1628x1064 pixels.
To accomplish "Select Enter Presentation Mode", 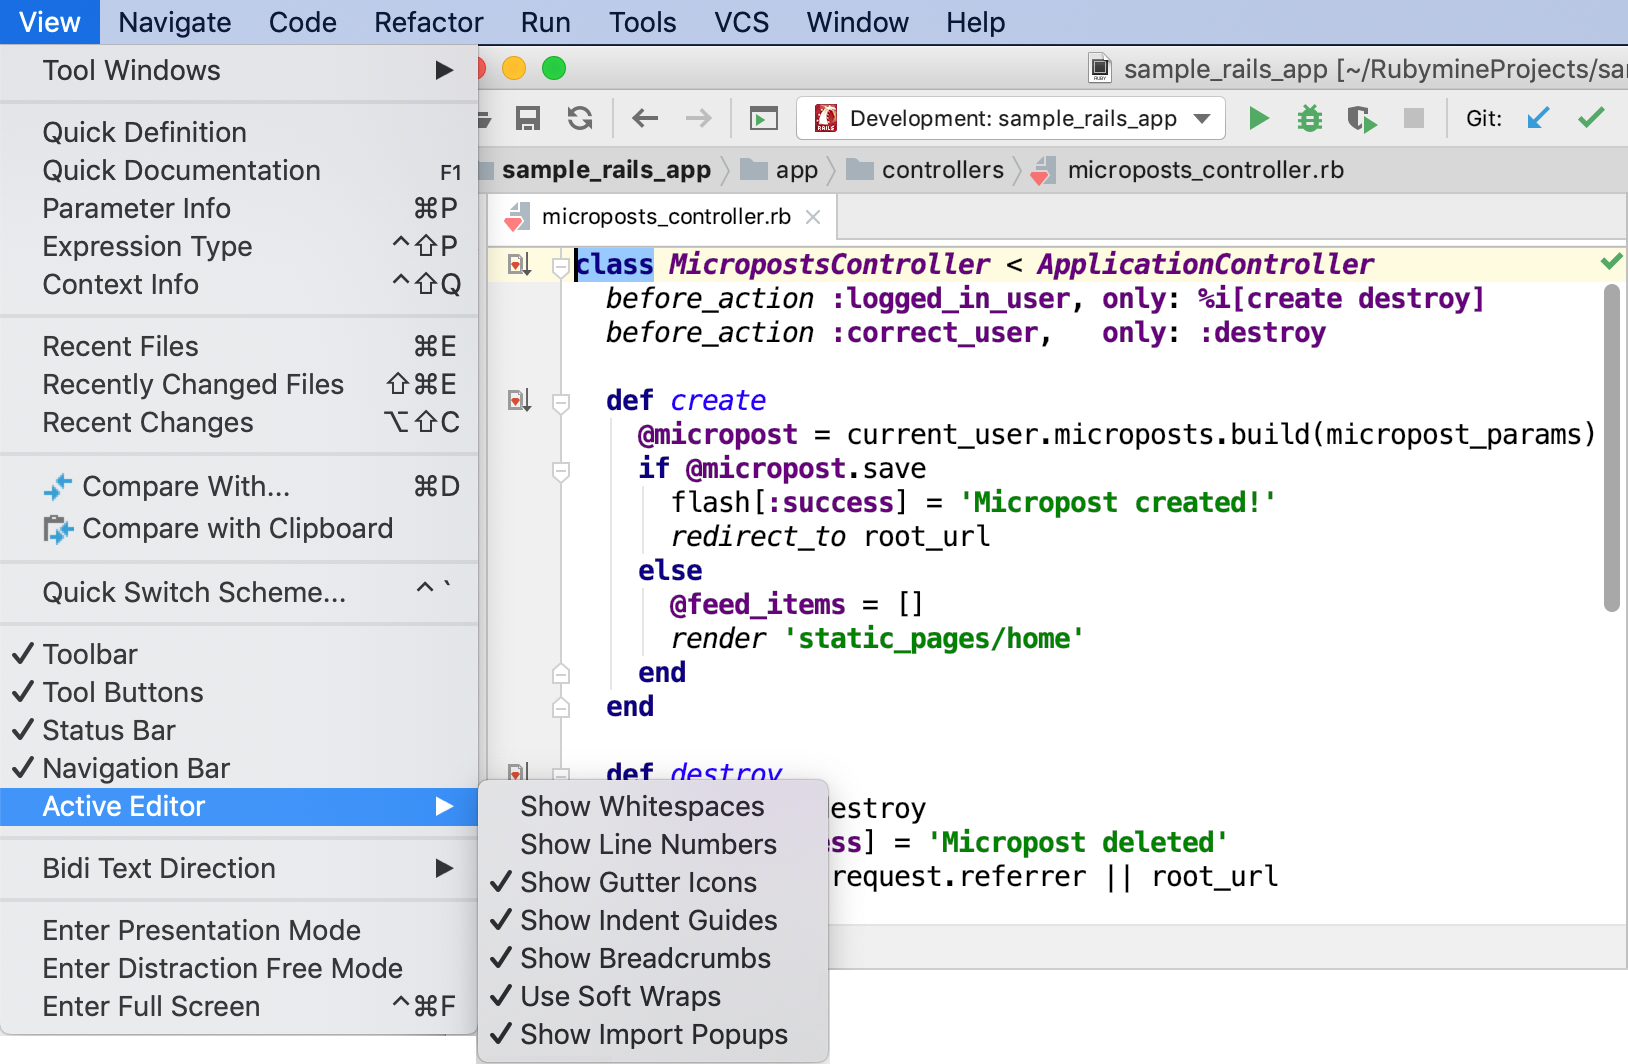I will coord(239,931).
